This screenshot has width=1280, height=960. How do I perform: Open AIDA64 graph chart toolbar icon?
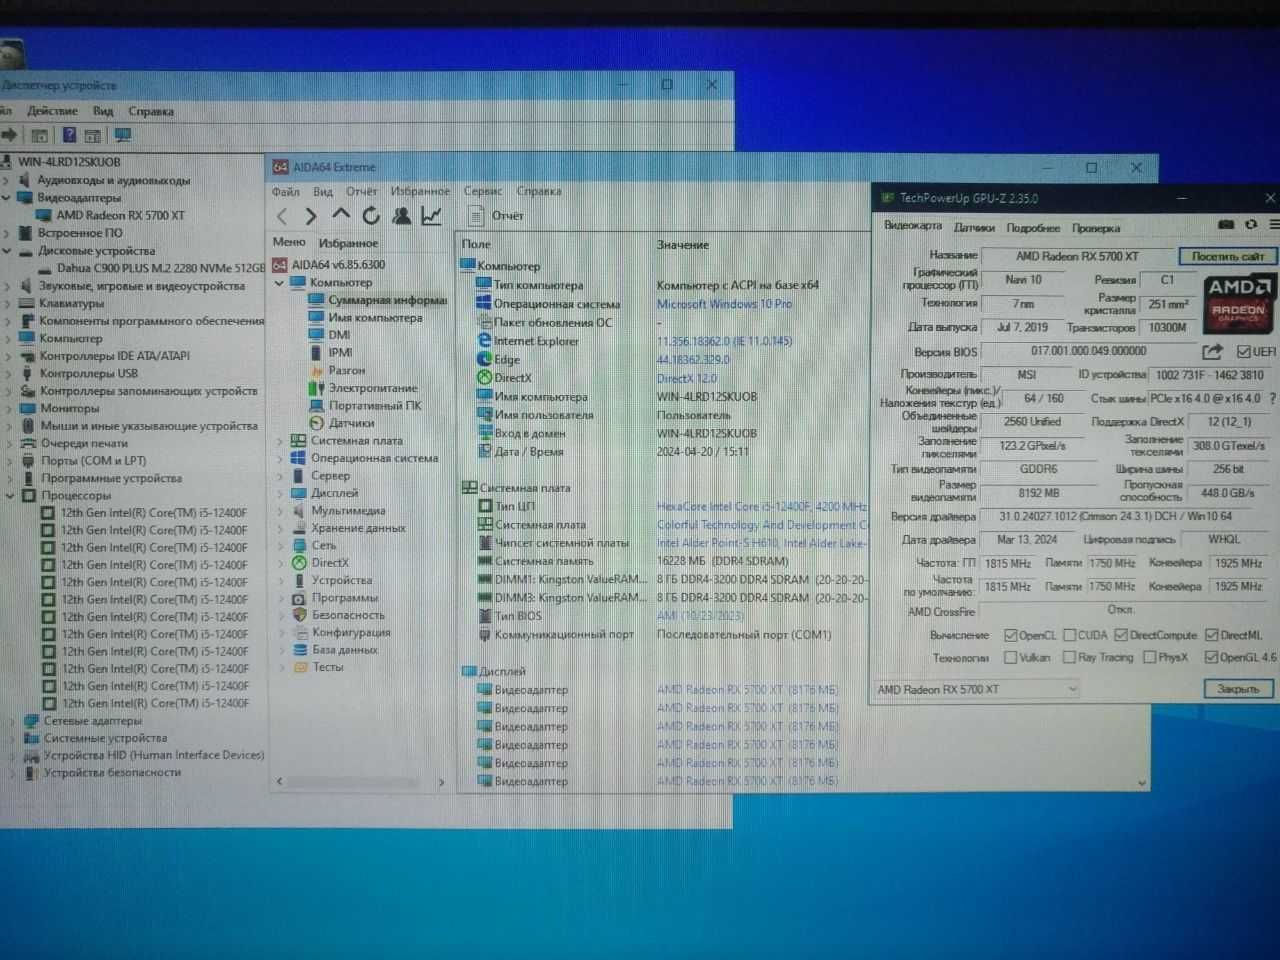tap(431, 215)
